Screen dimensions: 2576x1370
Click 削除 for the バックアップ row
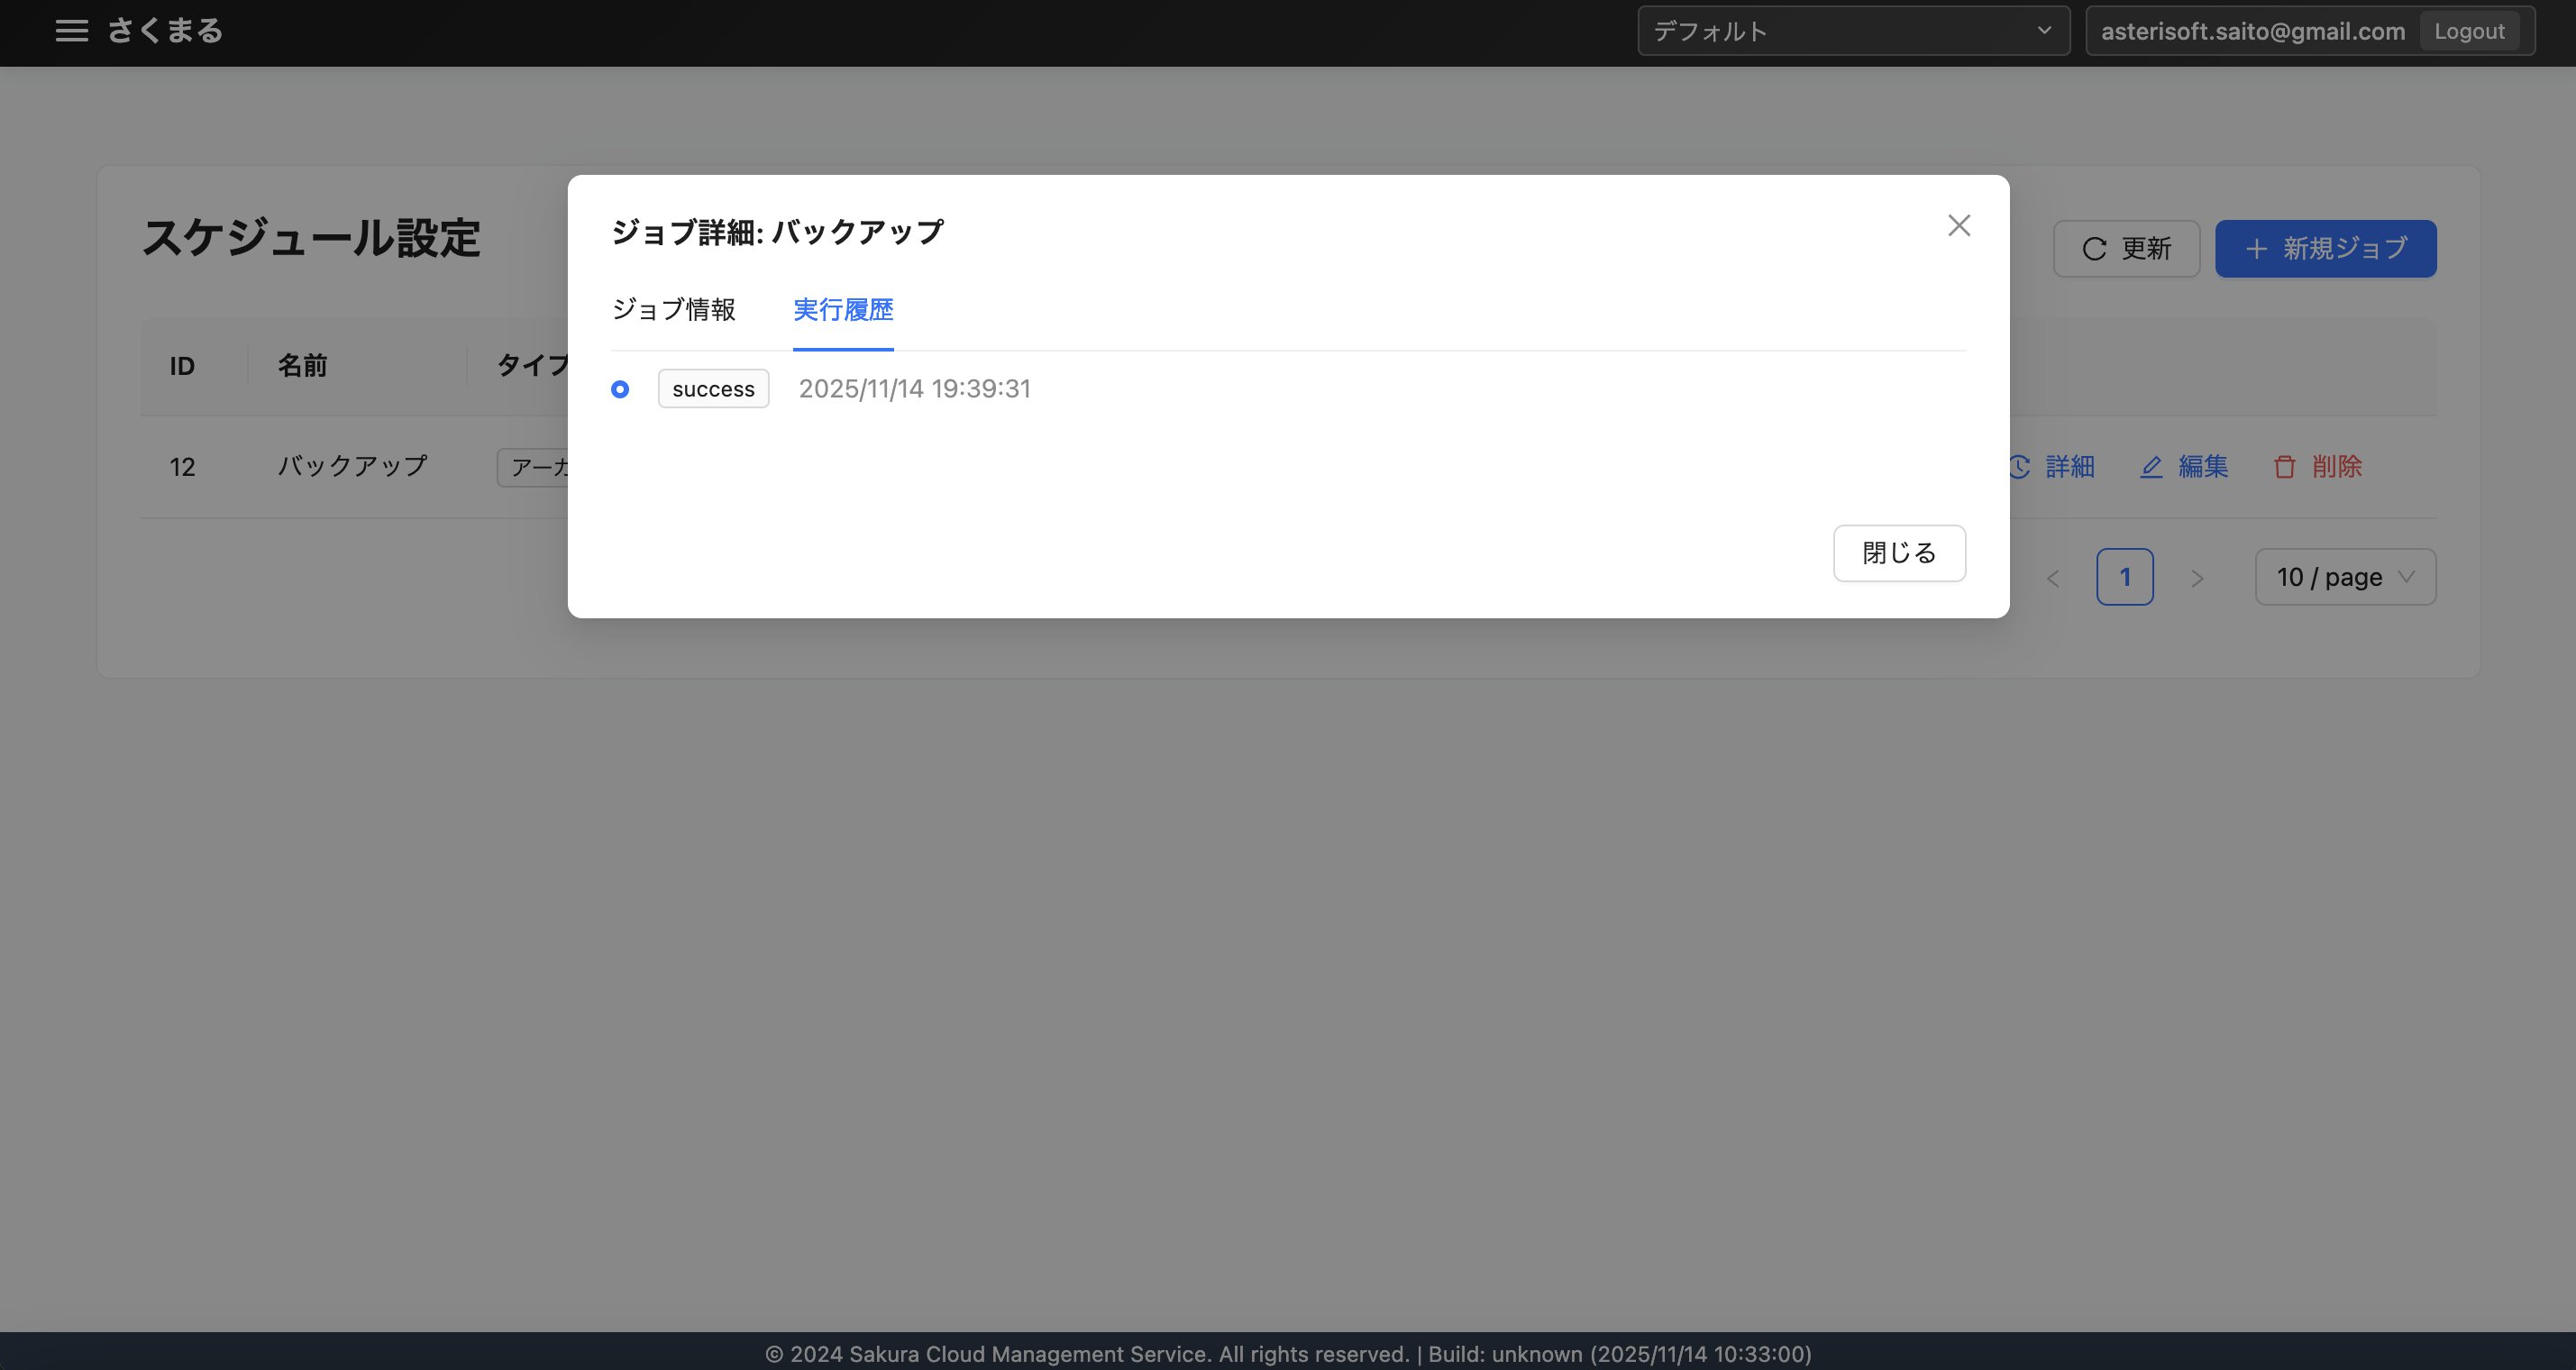point(2317,467)
